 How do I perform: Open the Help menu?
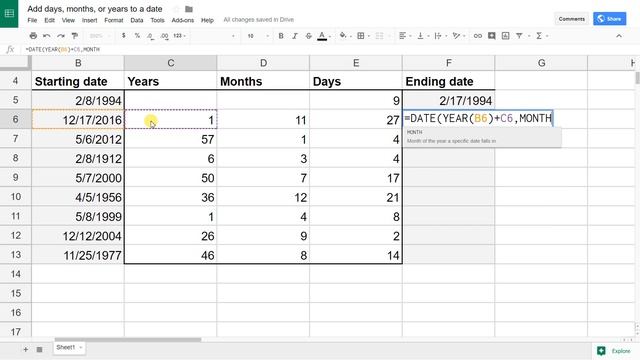pos(207,20)
